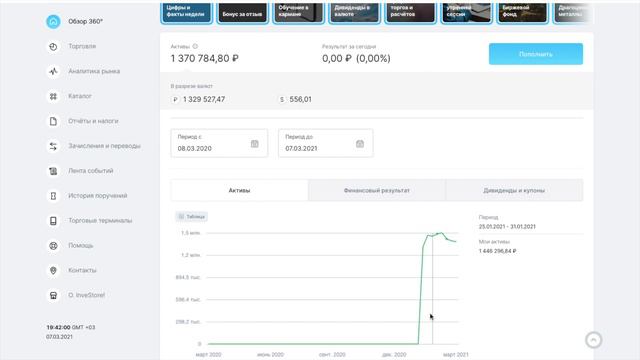Click the Помощь lifebuoy icon
The image size is (640, 360).
coord(53,246)
